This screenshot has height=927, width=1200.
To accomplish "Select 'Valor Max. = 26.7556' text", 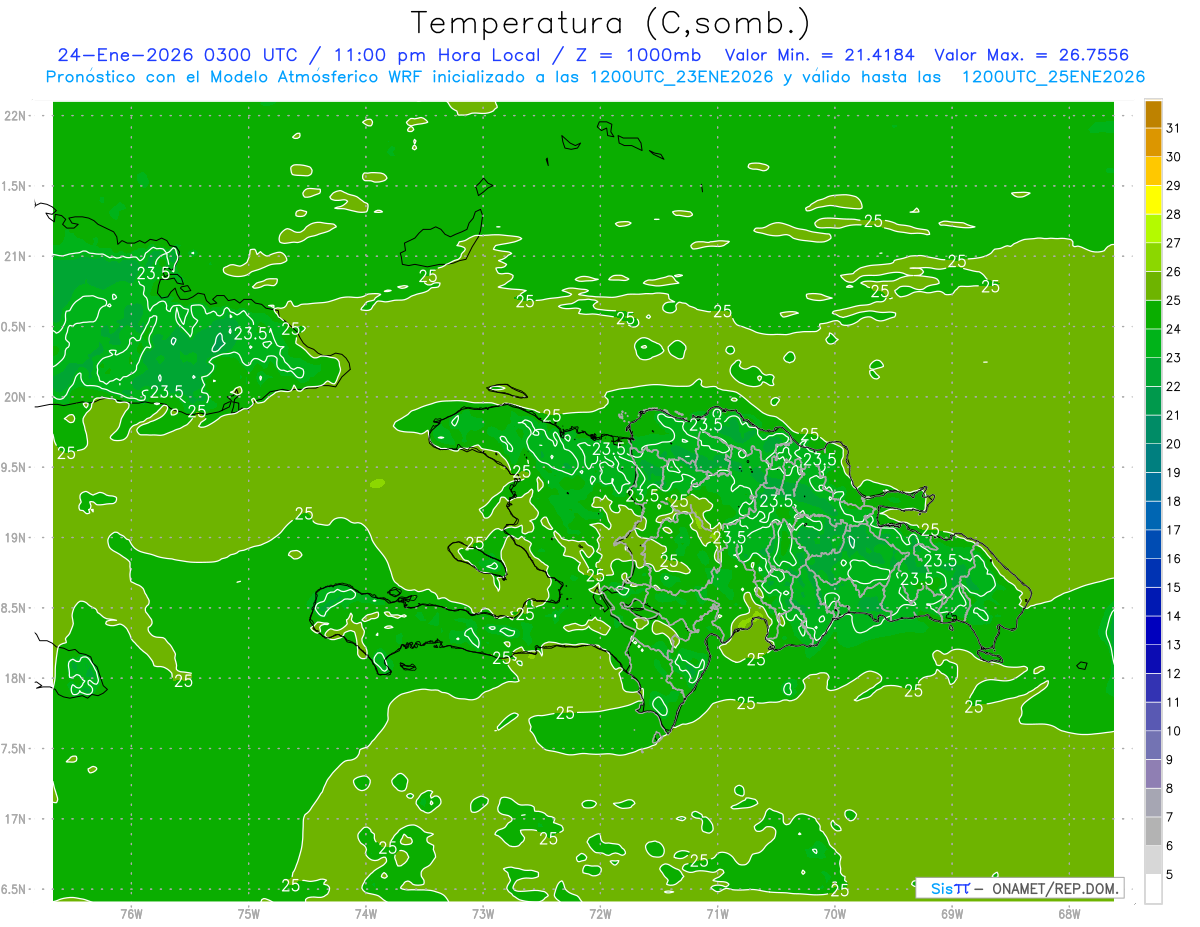I will (1031, 55).
